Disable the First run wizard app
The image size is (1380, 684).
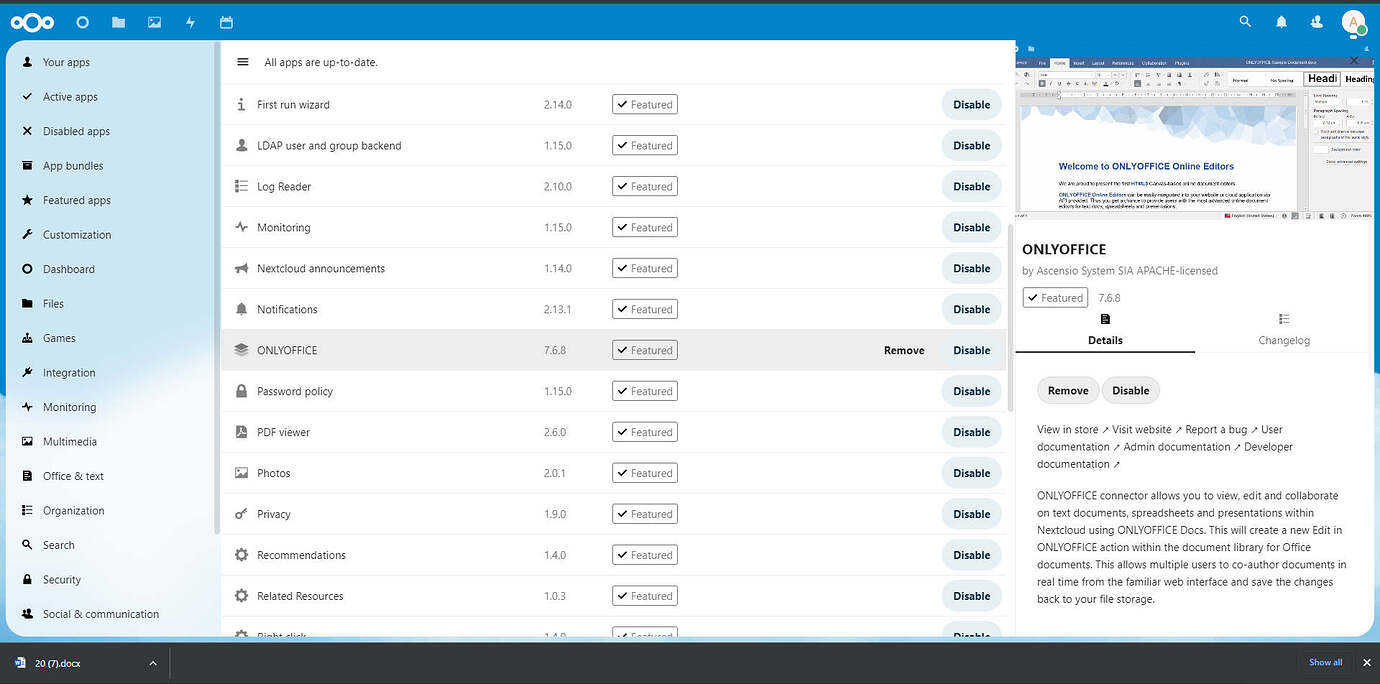(x=971, y=104)
